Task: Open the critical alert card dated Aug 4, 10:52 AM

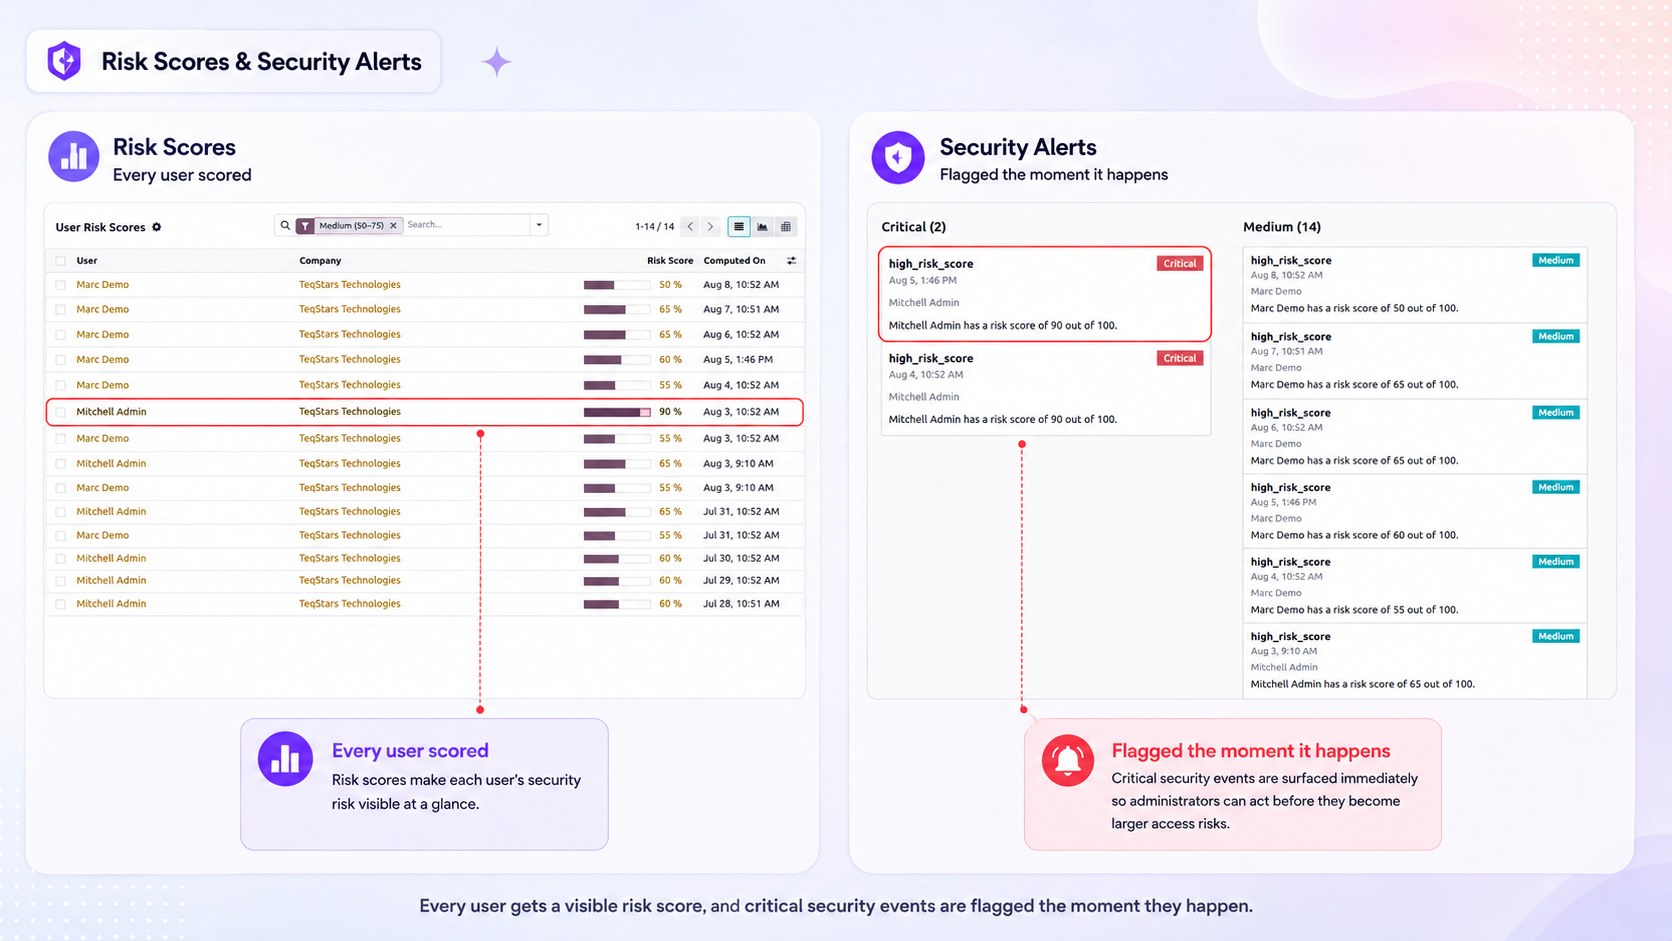Action: 1045,389
